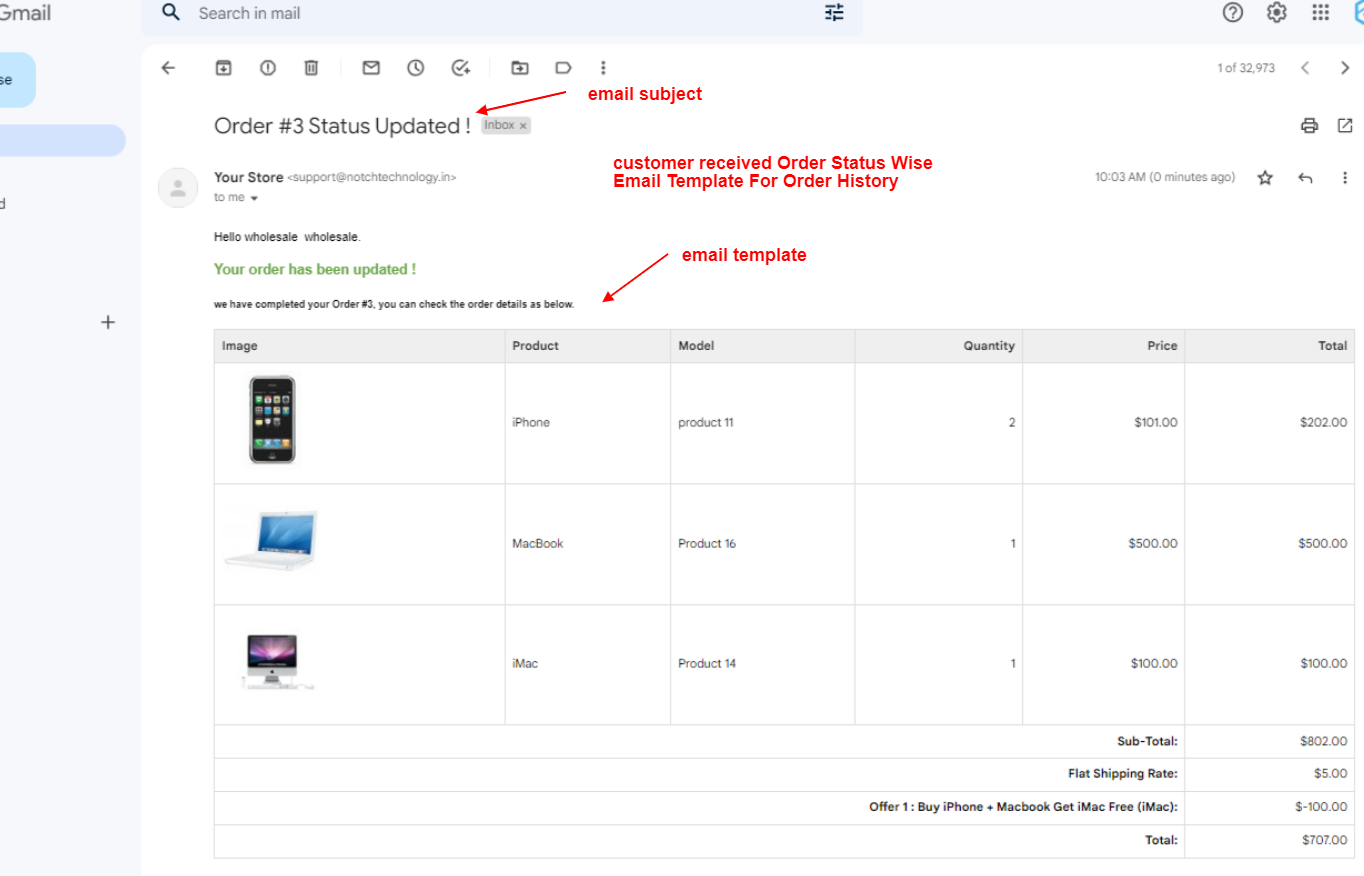Remove the Inbox label from the email
Viewport: 1364px width, 876px height.
[521, 124]
